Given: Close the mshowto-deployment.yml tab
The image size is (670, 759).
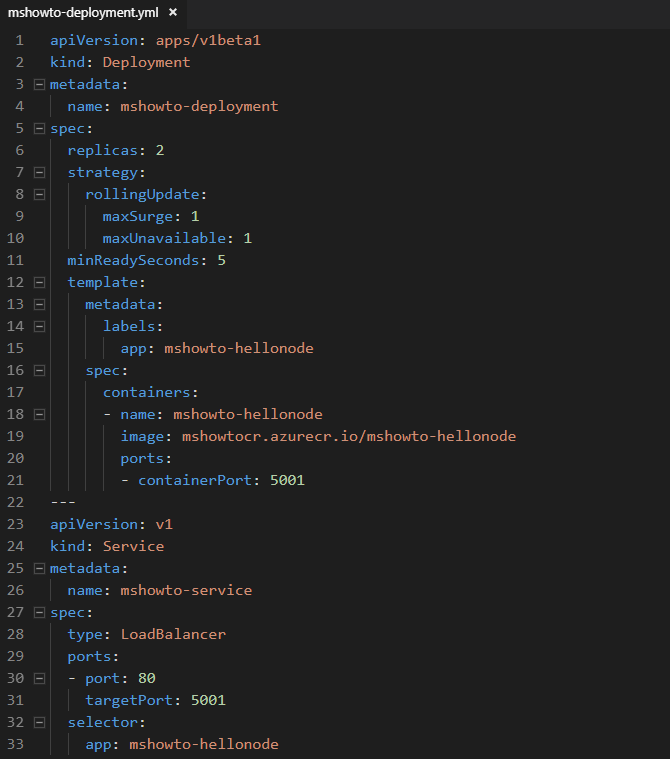Looking at the screenshot, I should click(173, 13).
